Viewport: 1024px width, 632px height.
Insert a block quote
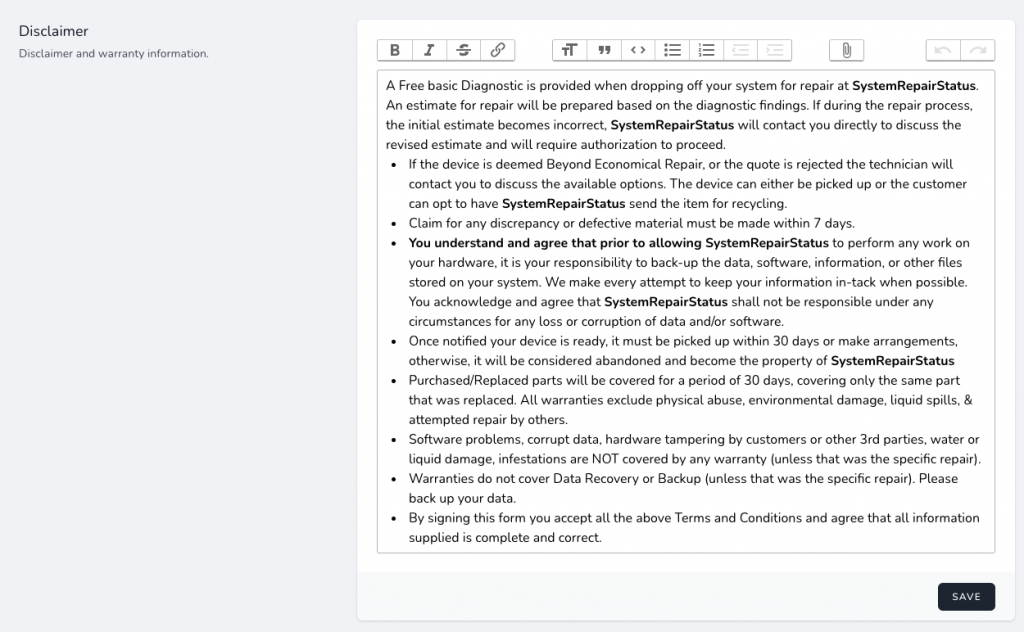tap(604, 50)
